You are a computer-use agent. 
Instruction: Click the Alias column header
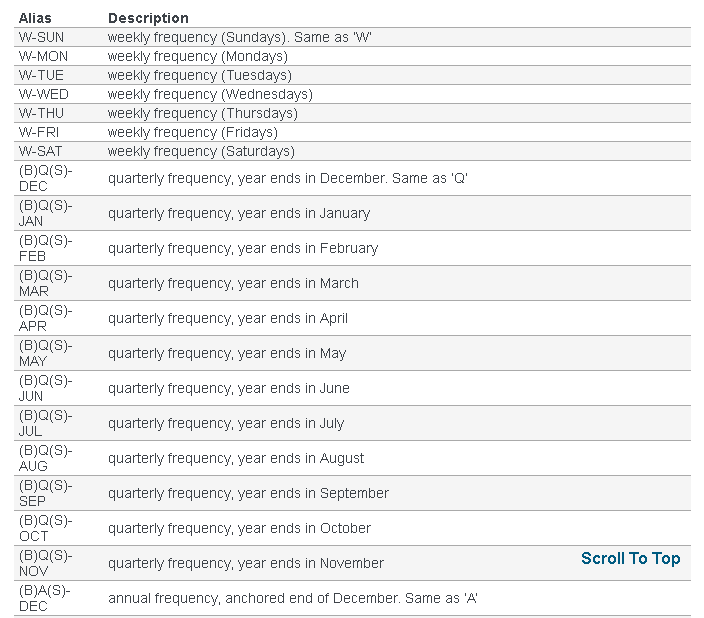click(35, 18)
